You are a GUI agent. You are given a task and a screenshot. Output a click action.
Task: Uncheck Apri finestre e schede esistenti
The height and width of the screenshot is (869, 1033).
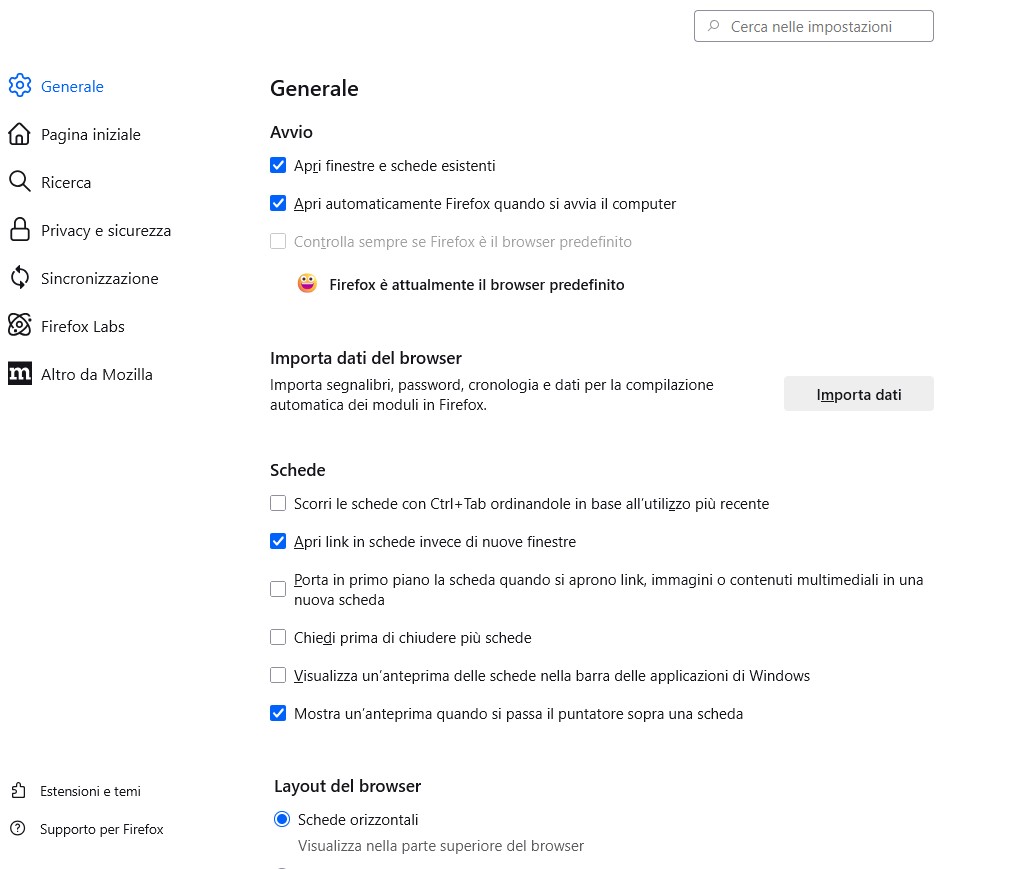pos(278,166)
